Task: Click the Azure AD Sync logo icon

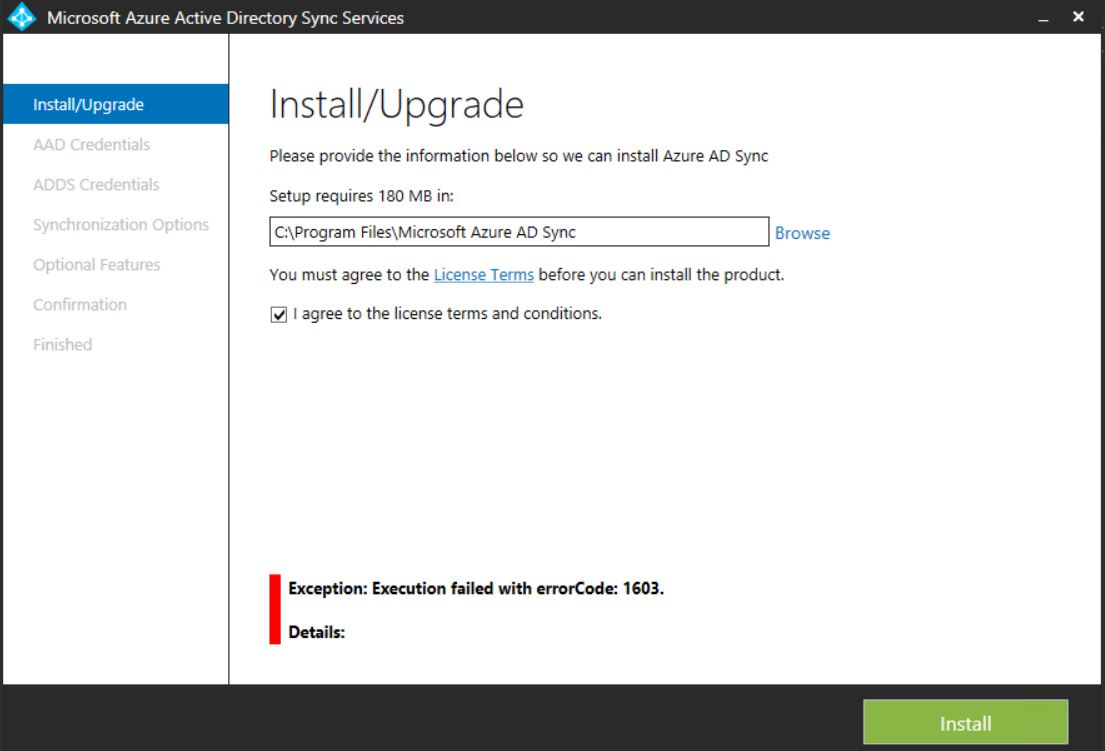Action: 22,17
